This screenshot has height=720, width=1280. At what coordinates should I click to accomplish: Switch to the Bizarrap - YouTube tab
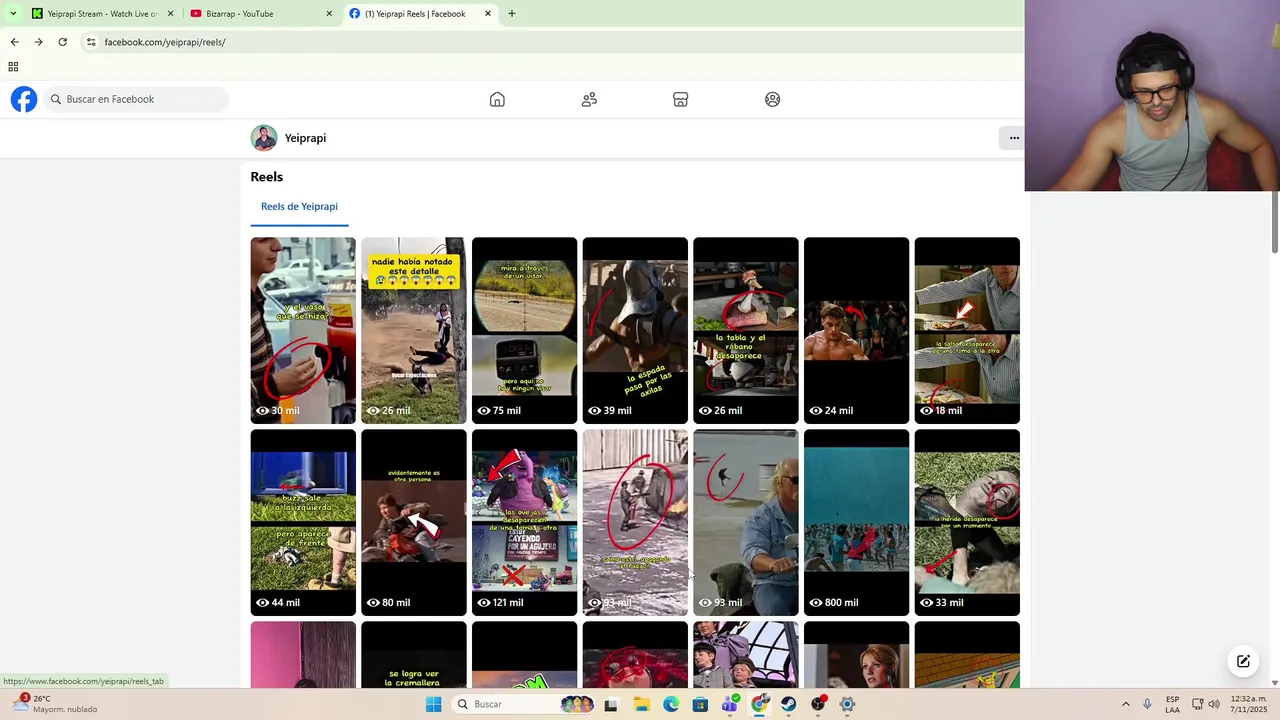pyautogui.click(x=262, y=14)
